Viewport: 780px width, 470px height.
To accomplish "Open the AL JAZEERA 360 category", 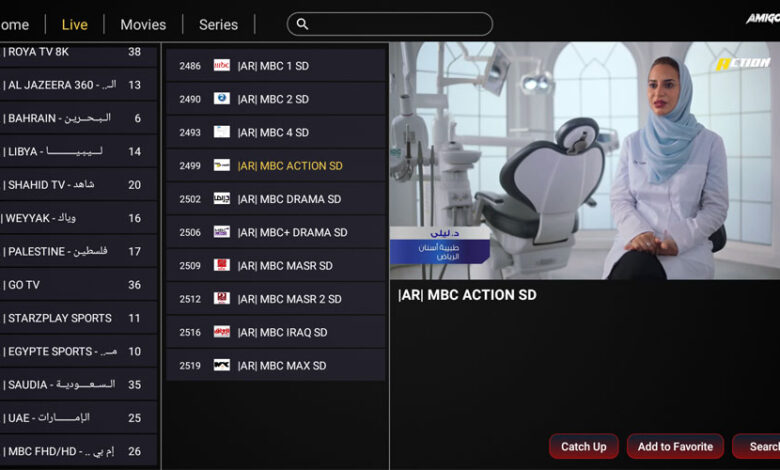I will coord(78,85).
